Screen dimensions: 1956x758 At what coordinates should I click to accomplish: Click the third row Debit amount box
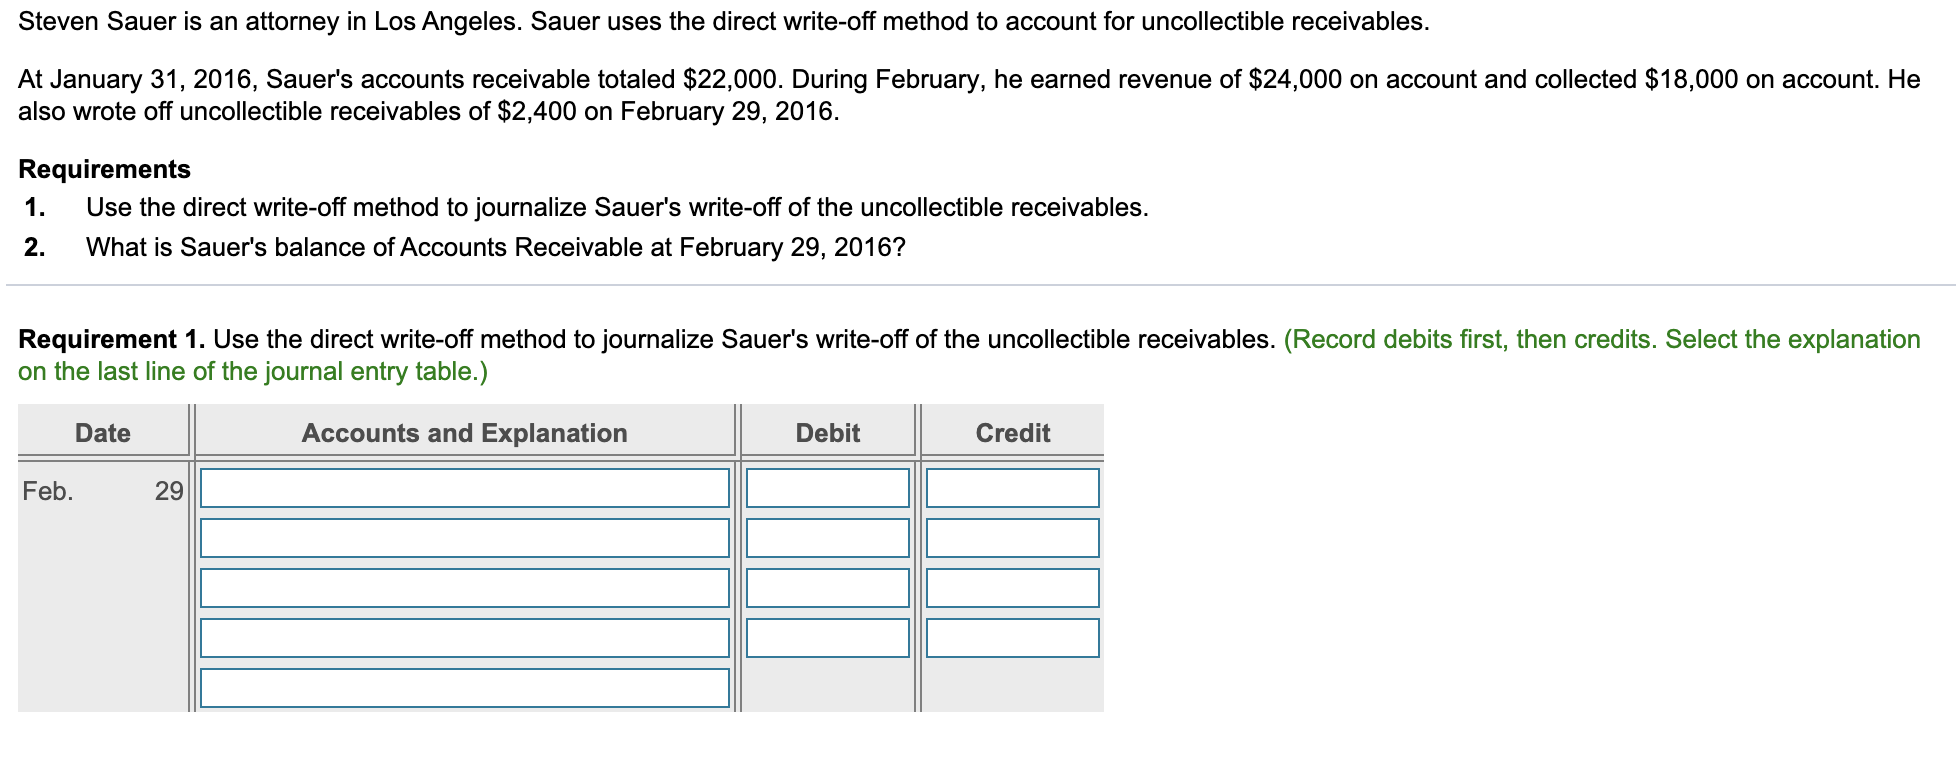[x=828, y=588]
